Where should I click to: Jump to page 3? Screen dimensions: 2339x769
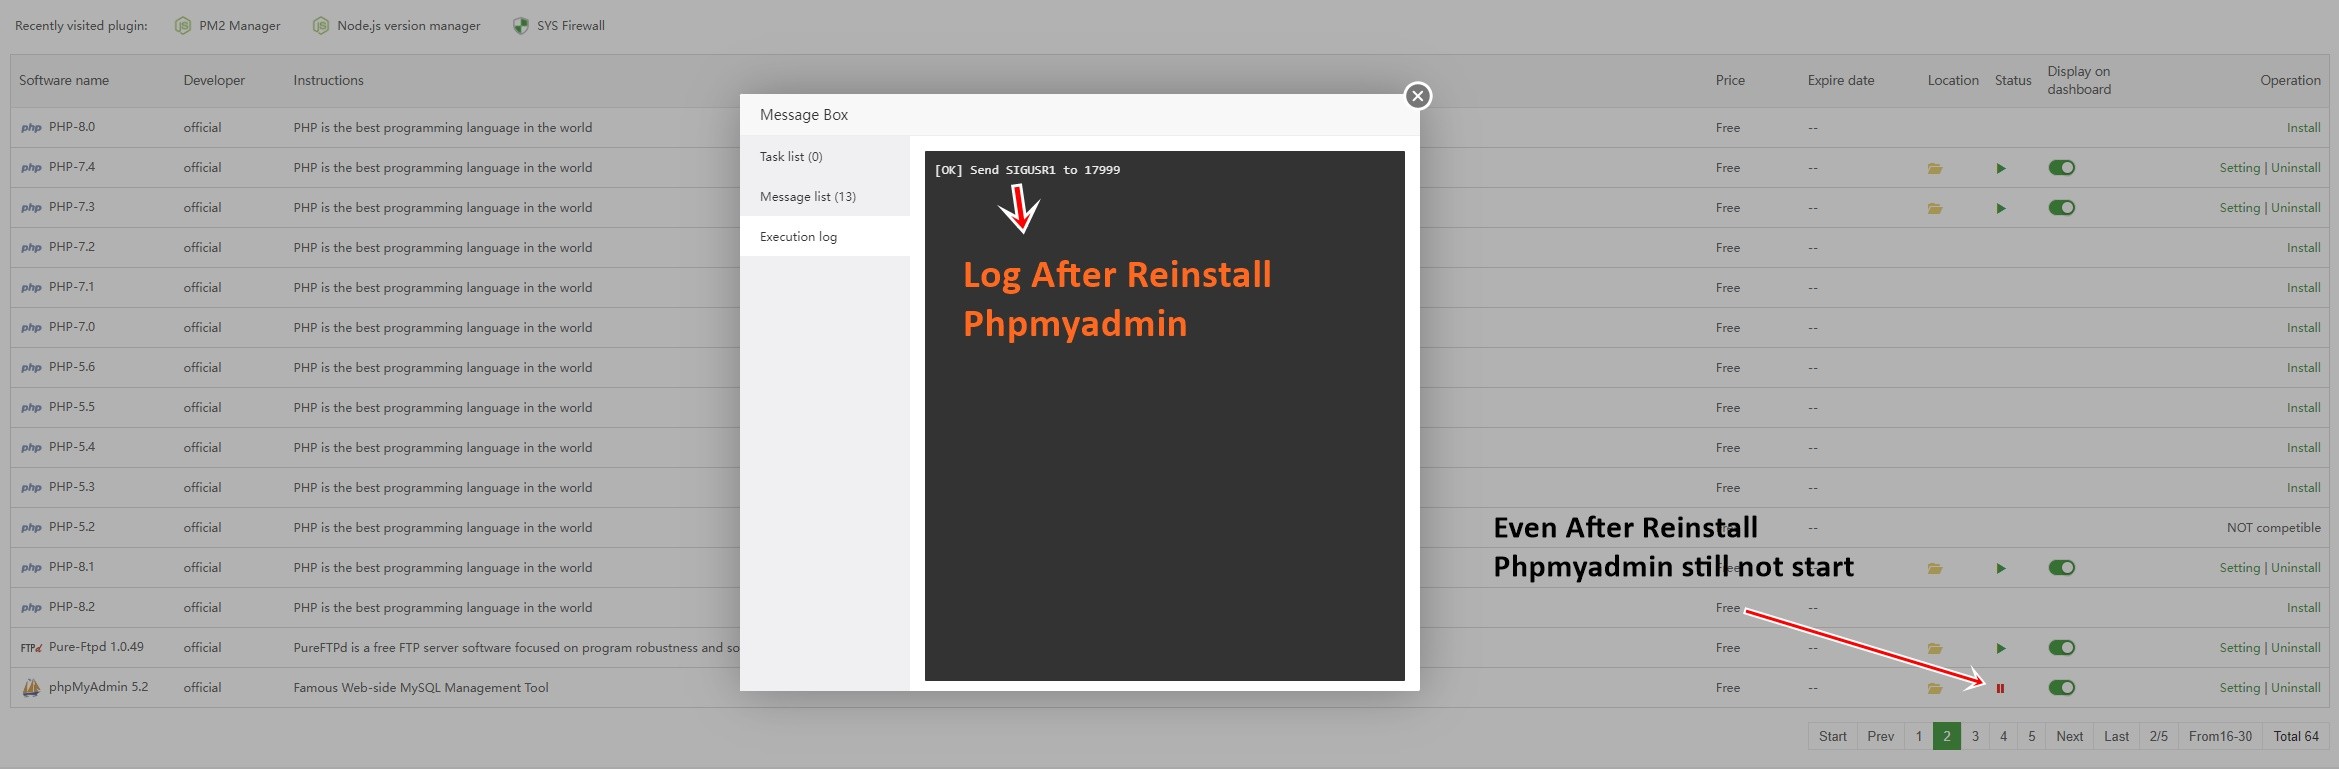pos(1975,736)
